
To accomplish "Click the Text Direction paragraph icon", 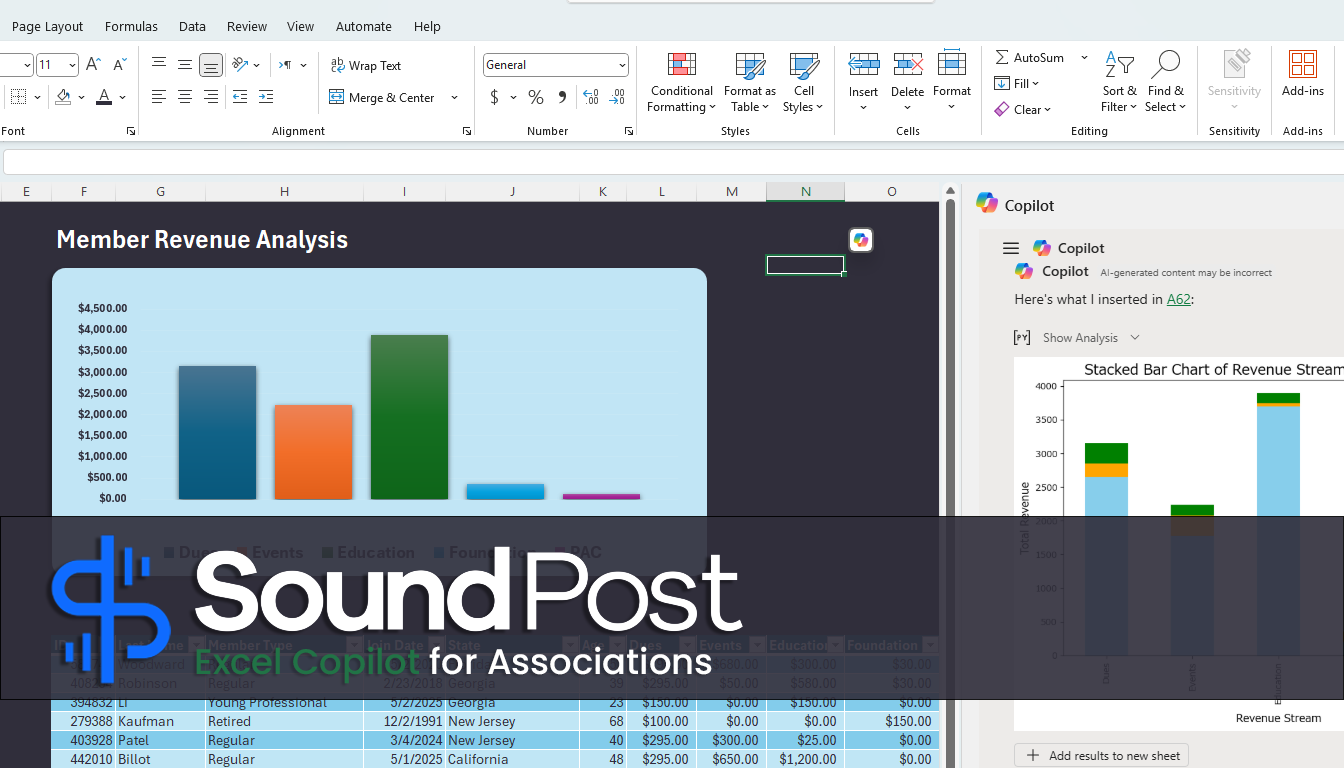I will coord(286,65).
